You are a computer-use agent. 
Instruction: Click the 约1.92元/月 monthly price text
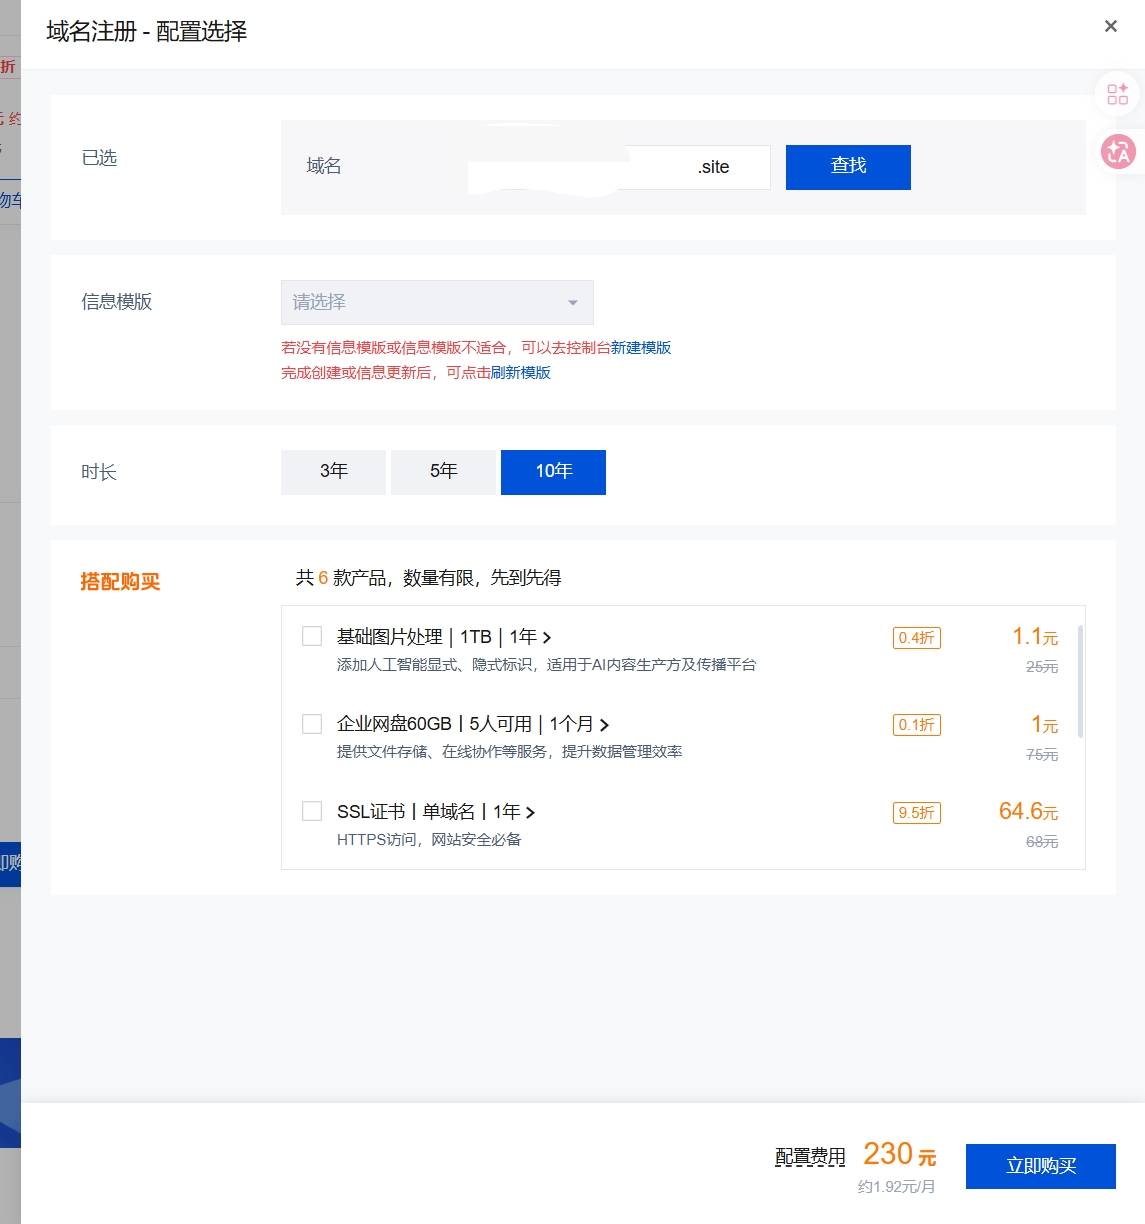[x=896, y=1187]
